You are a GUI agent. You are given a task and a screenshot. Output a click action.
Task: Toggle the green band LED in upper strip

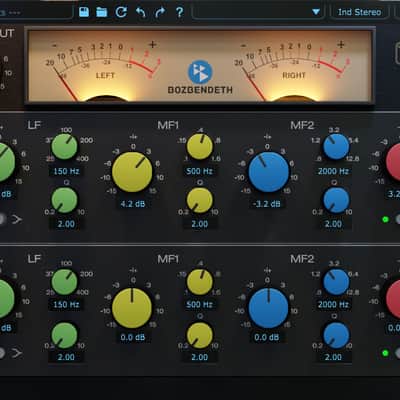coord(386,219)
